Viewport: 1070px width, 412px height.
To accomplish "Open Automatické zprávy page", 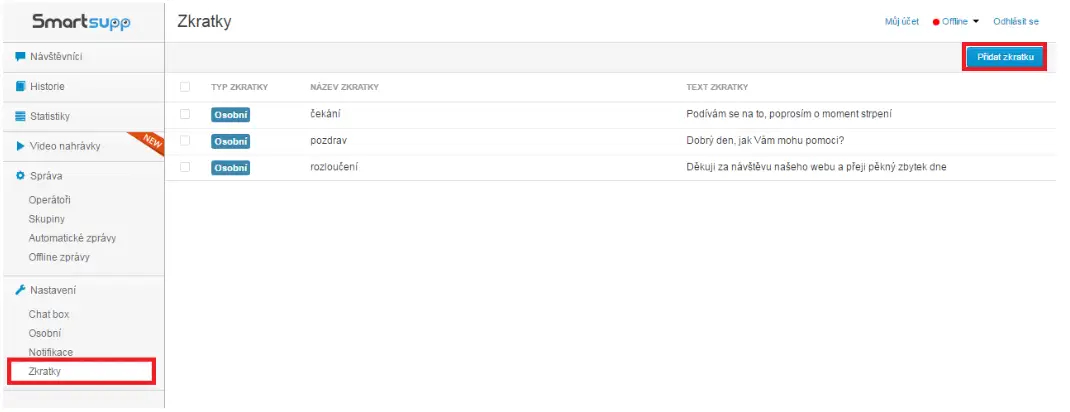I will 72,238.
